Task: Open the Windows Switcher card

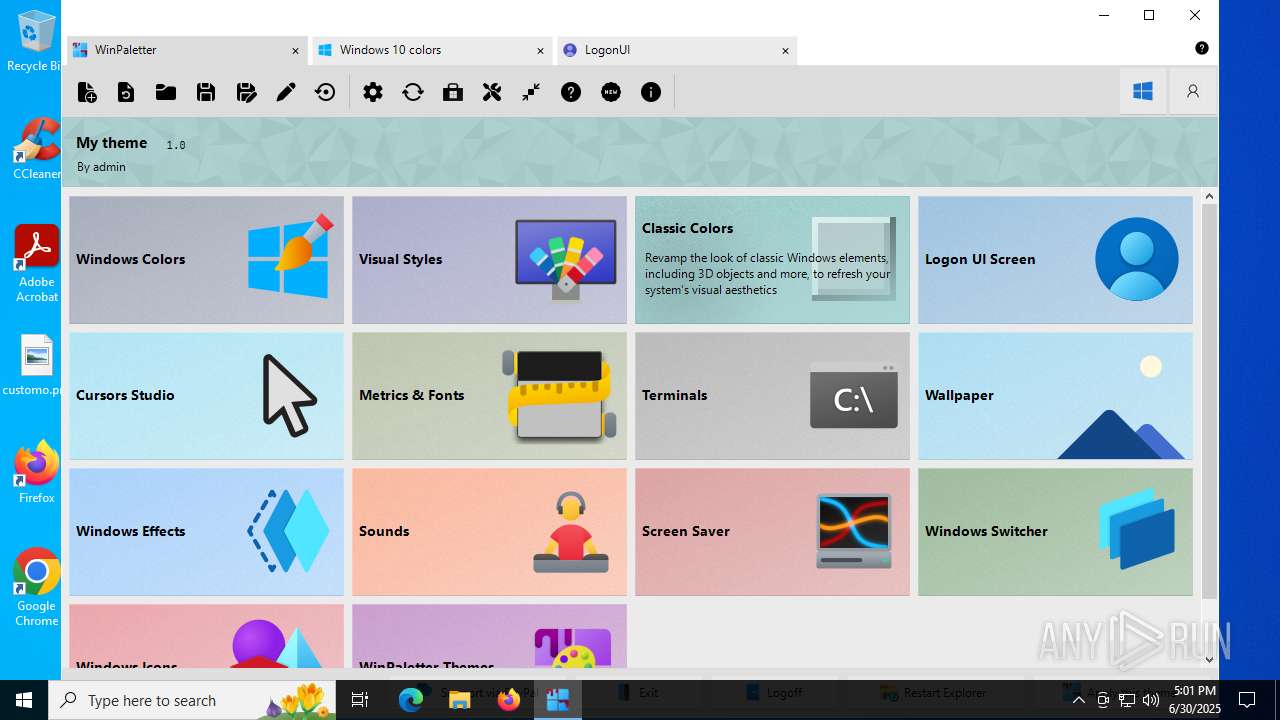Action: 1055,532
